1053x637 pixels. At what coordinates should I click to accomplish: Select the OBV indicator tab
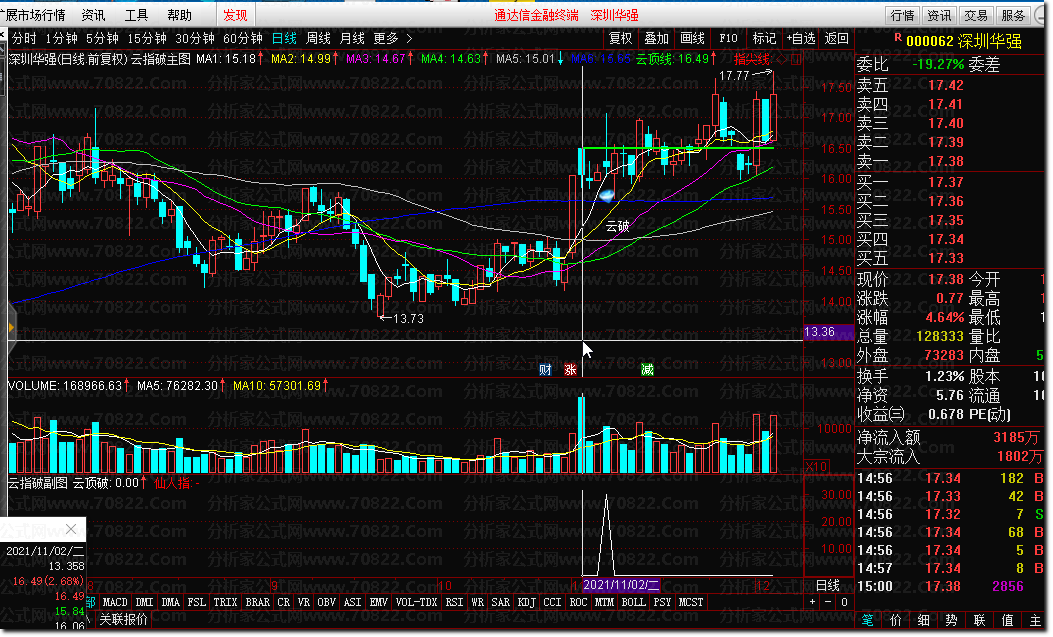[326, 603]
